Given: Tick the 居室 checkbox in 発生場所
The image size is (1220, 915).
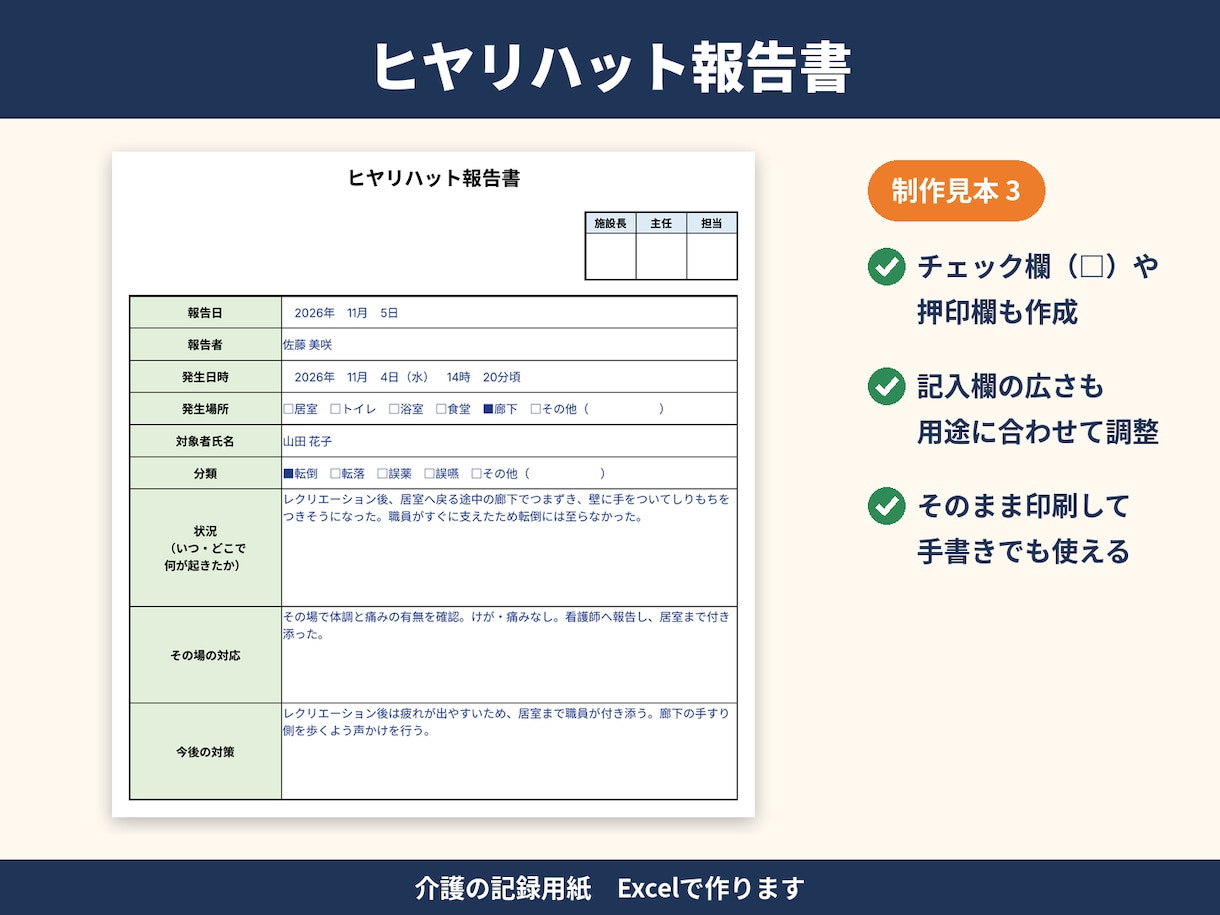Looking at the screenshot, I should click(x=289, y=409).
